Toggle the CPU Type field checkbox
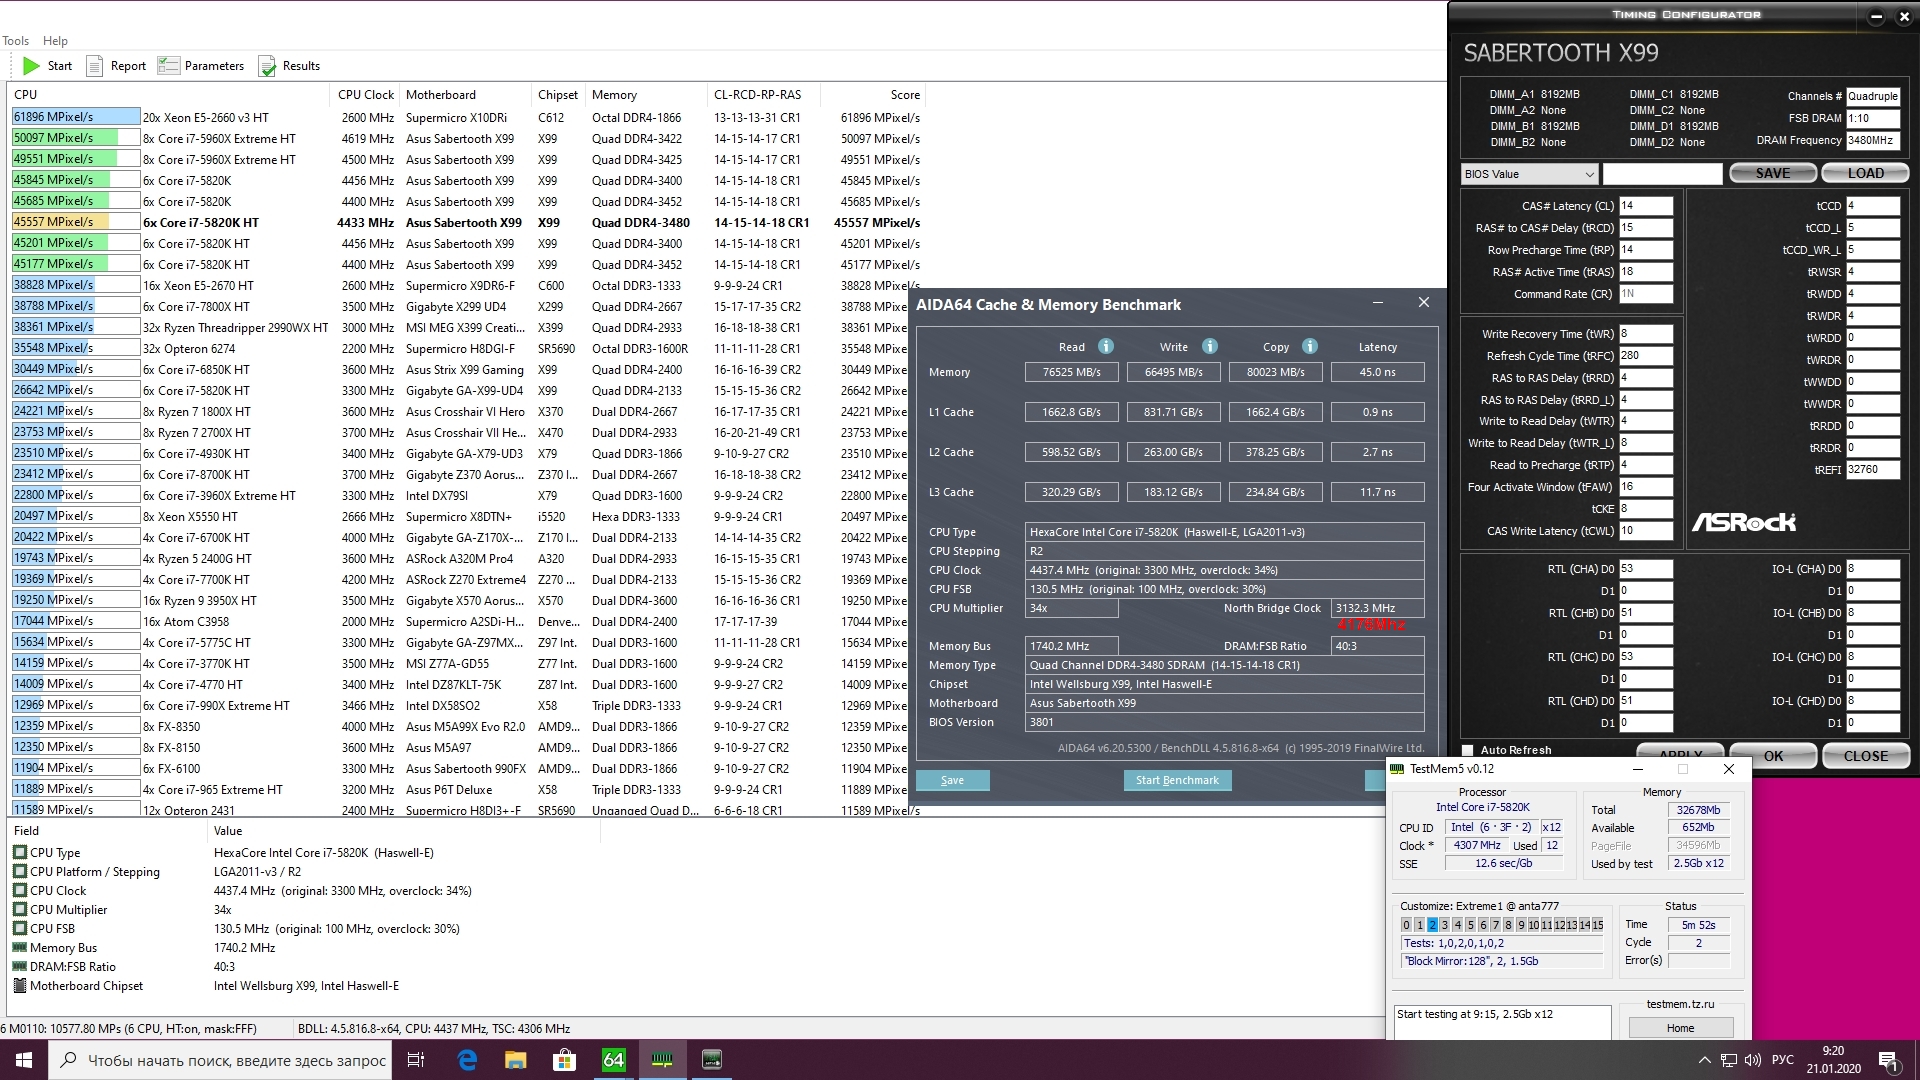The image size is (1920, 1080). click(x=20, y=853)
